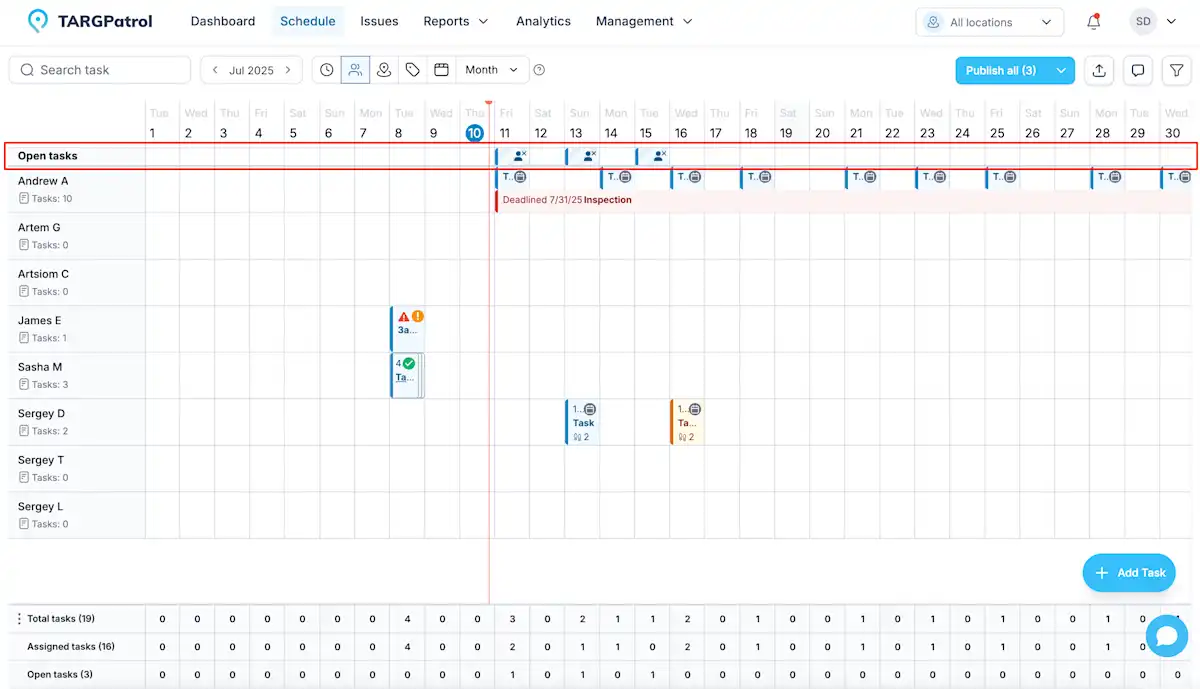Click the SD user avatar
Image resolution: width=1200 pixels, height=689 pixels.
(1143, 21)
